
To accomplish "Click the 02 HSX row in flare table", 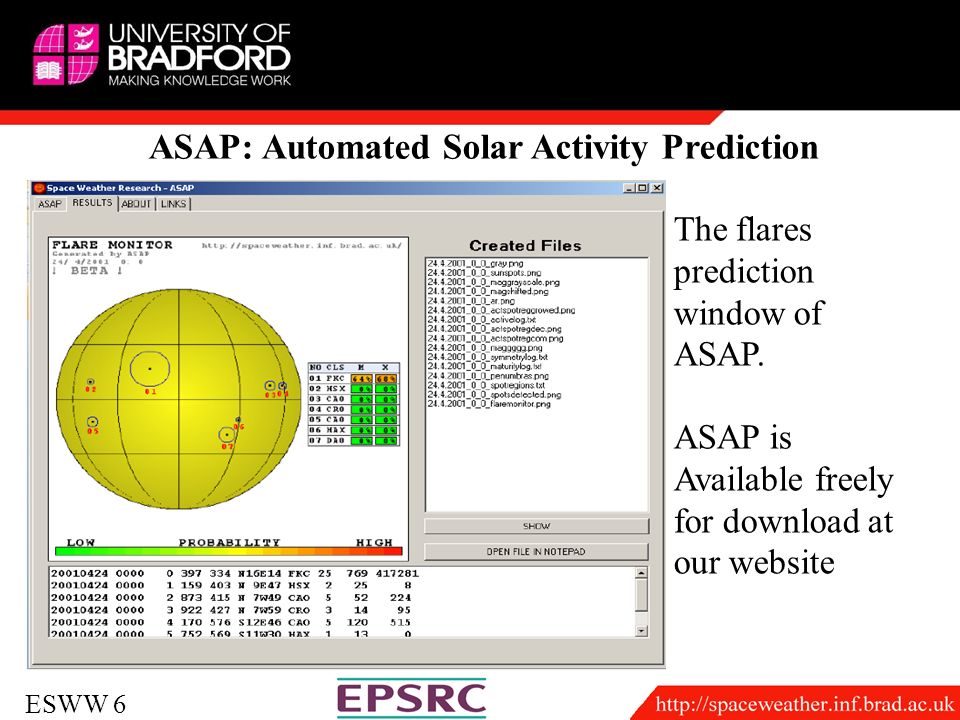I will [x=353, y=389].
